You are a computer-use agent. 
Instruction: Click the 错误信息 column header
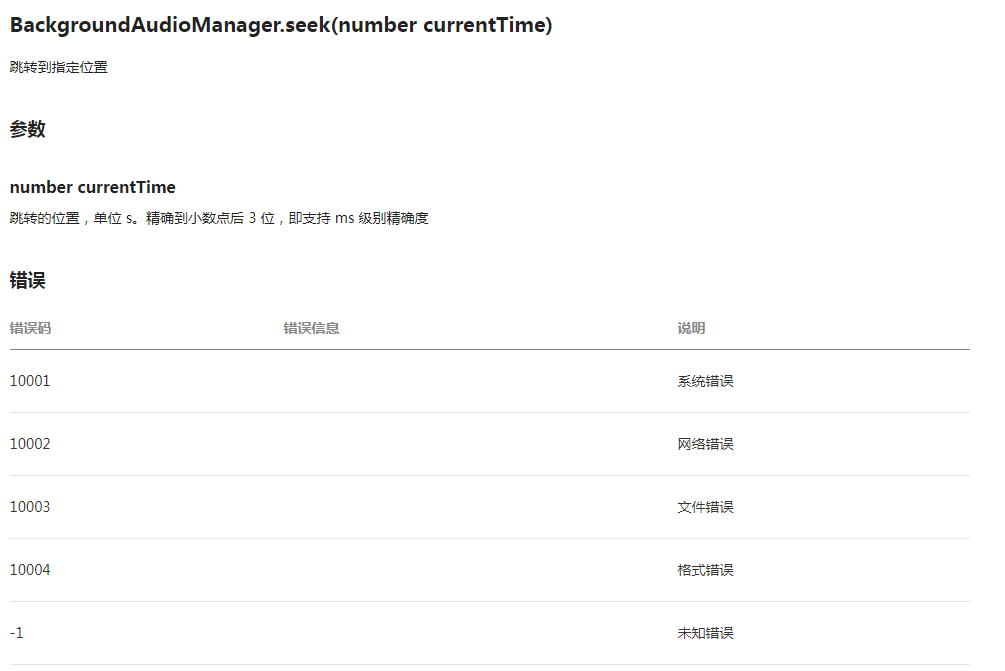(x=311, y=328)
